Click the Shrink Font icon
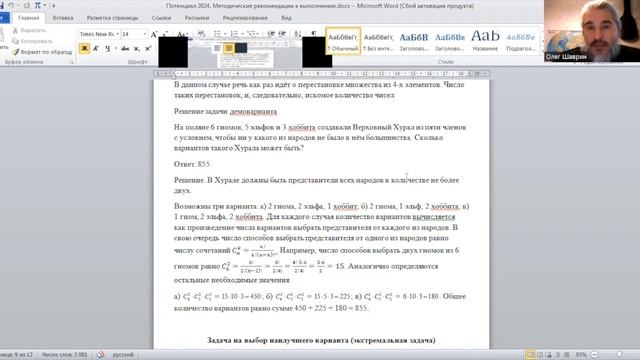Image resolution: width=640 pixels, height=360 pixels. (x=165, y=34)
